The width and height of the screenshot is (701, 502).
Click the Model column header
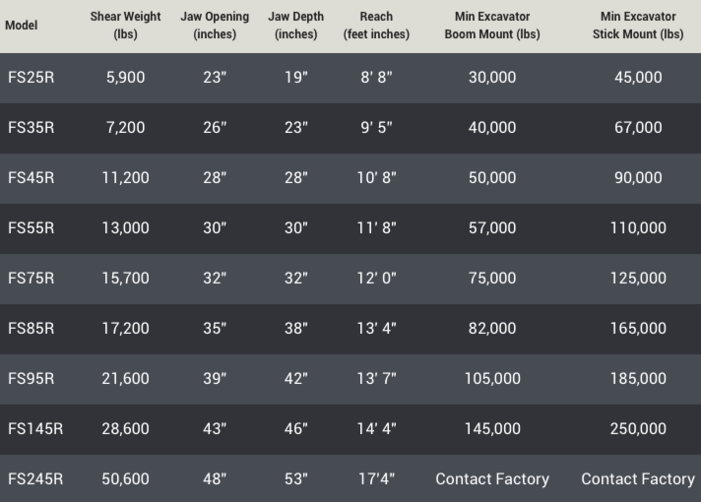[x=21, y=25]
